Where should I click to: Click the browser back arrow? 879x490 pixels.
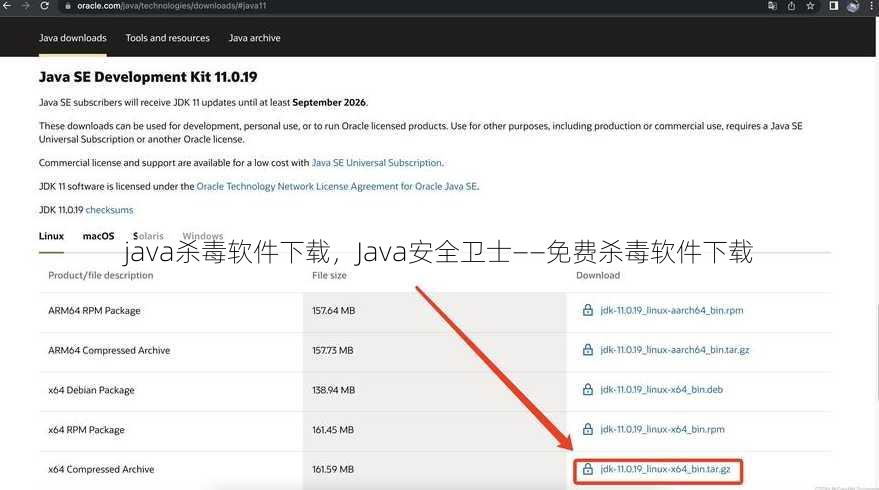click(x=7, y=6)
